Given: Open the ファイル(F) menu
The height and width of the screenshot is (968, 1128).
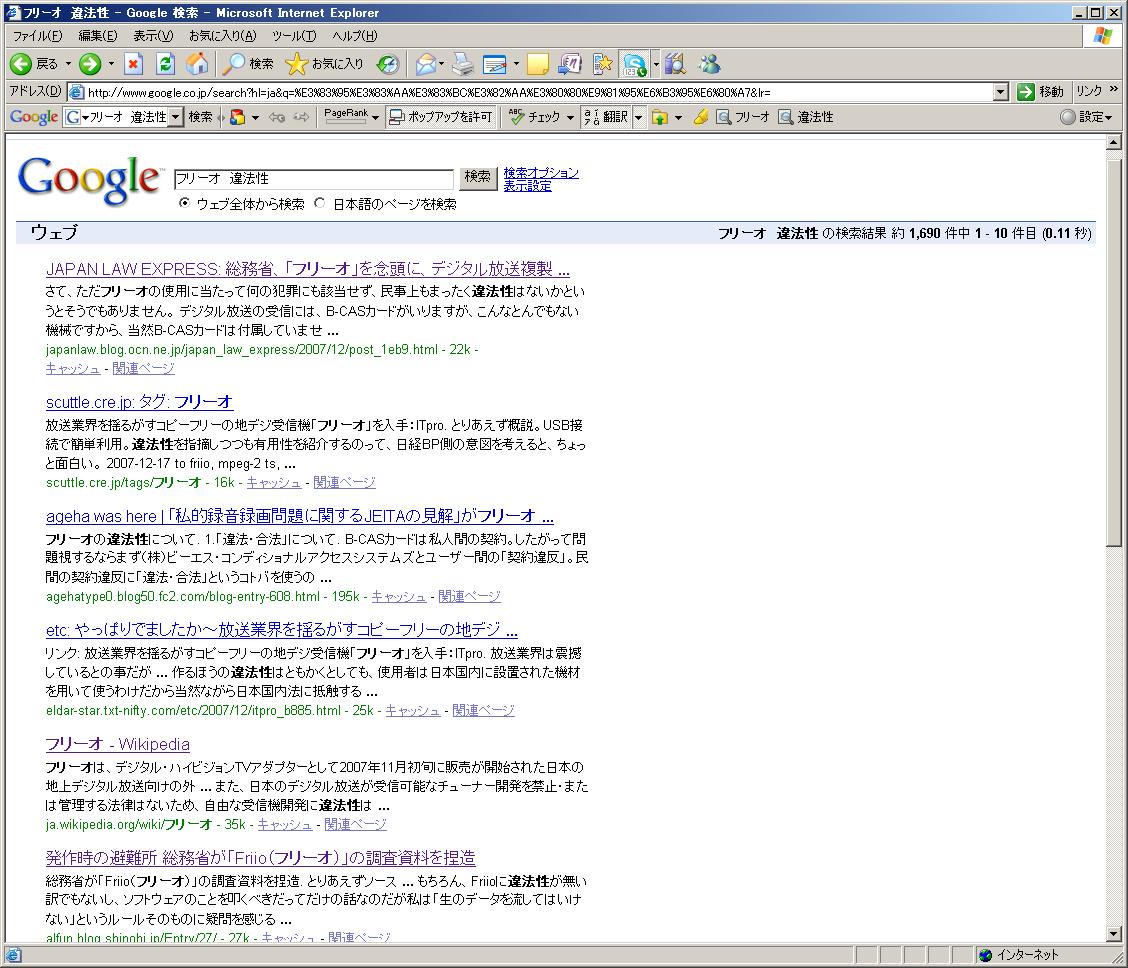Looking at the screenshot, I should (x=37, y=35).
